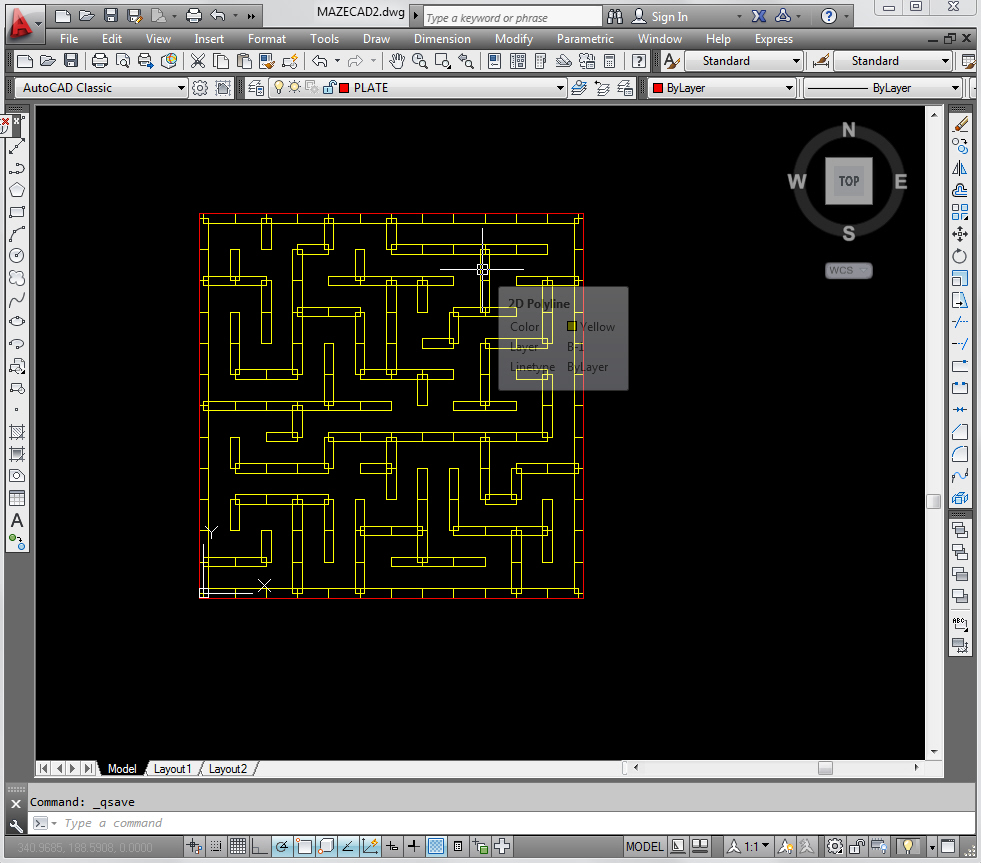Click the keyword search field
Viewport: 981px width, 863px height.
point(512,18)
